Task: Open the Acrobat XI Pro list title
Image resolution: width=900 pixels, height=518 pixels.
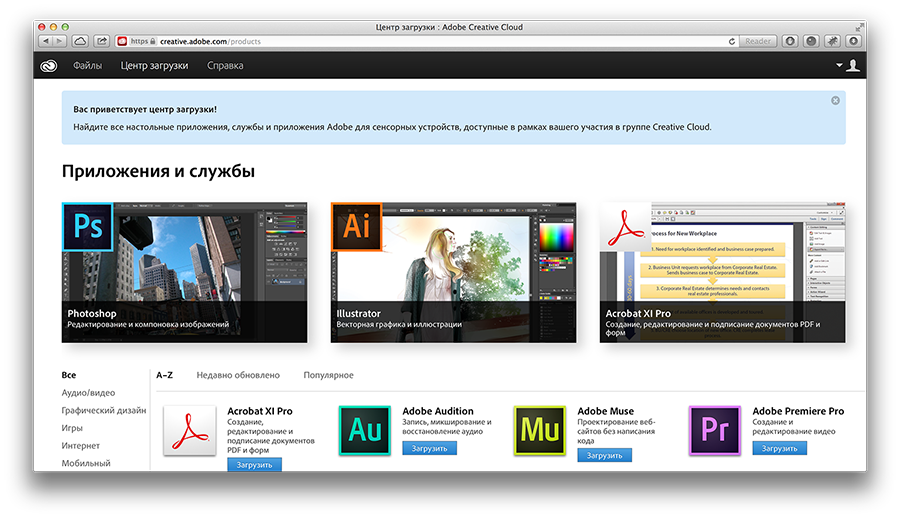Action: [x=260, y=411]
